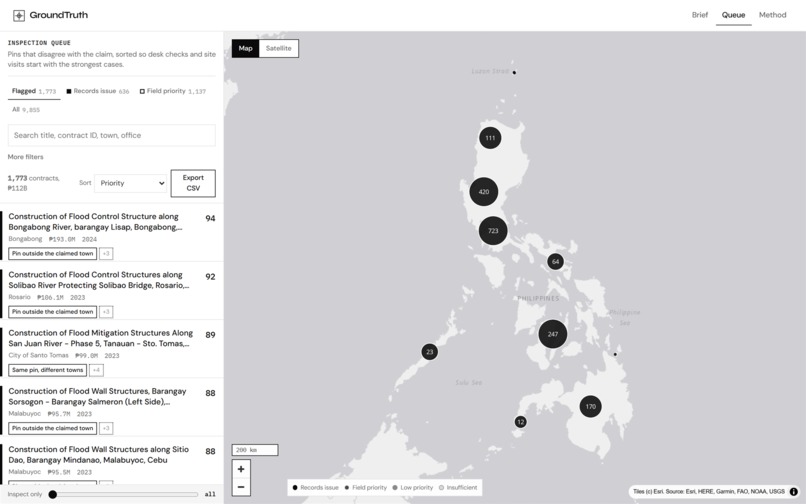Expand More filters

coord(25,157)
